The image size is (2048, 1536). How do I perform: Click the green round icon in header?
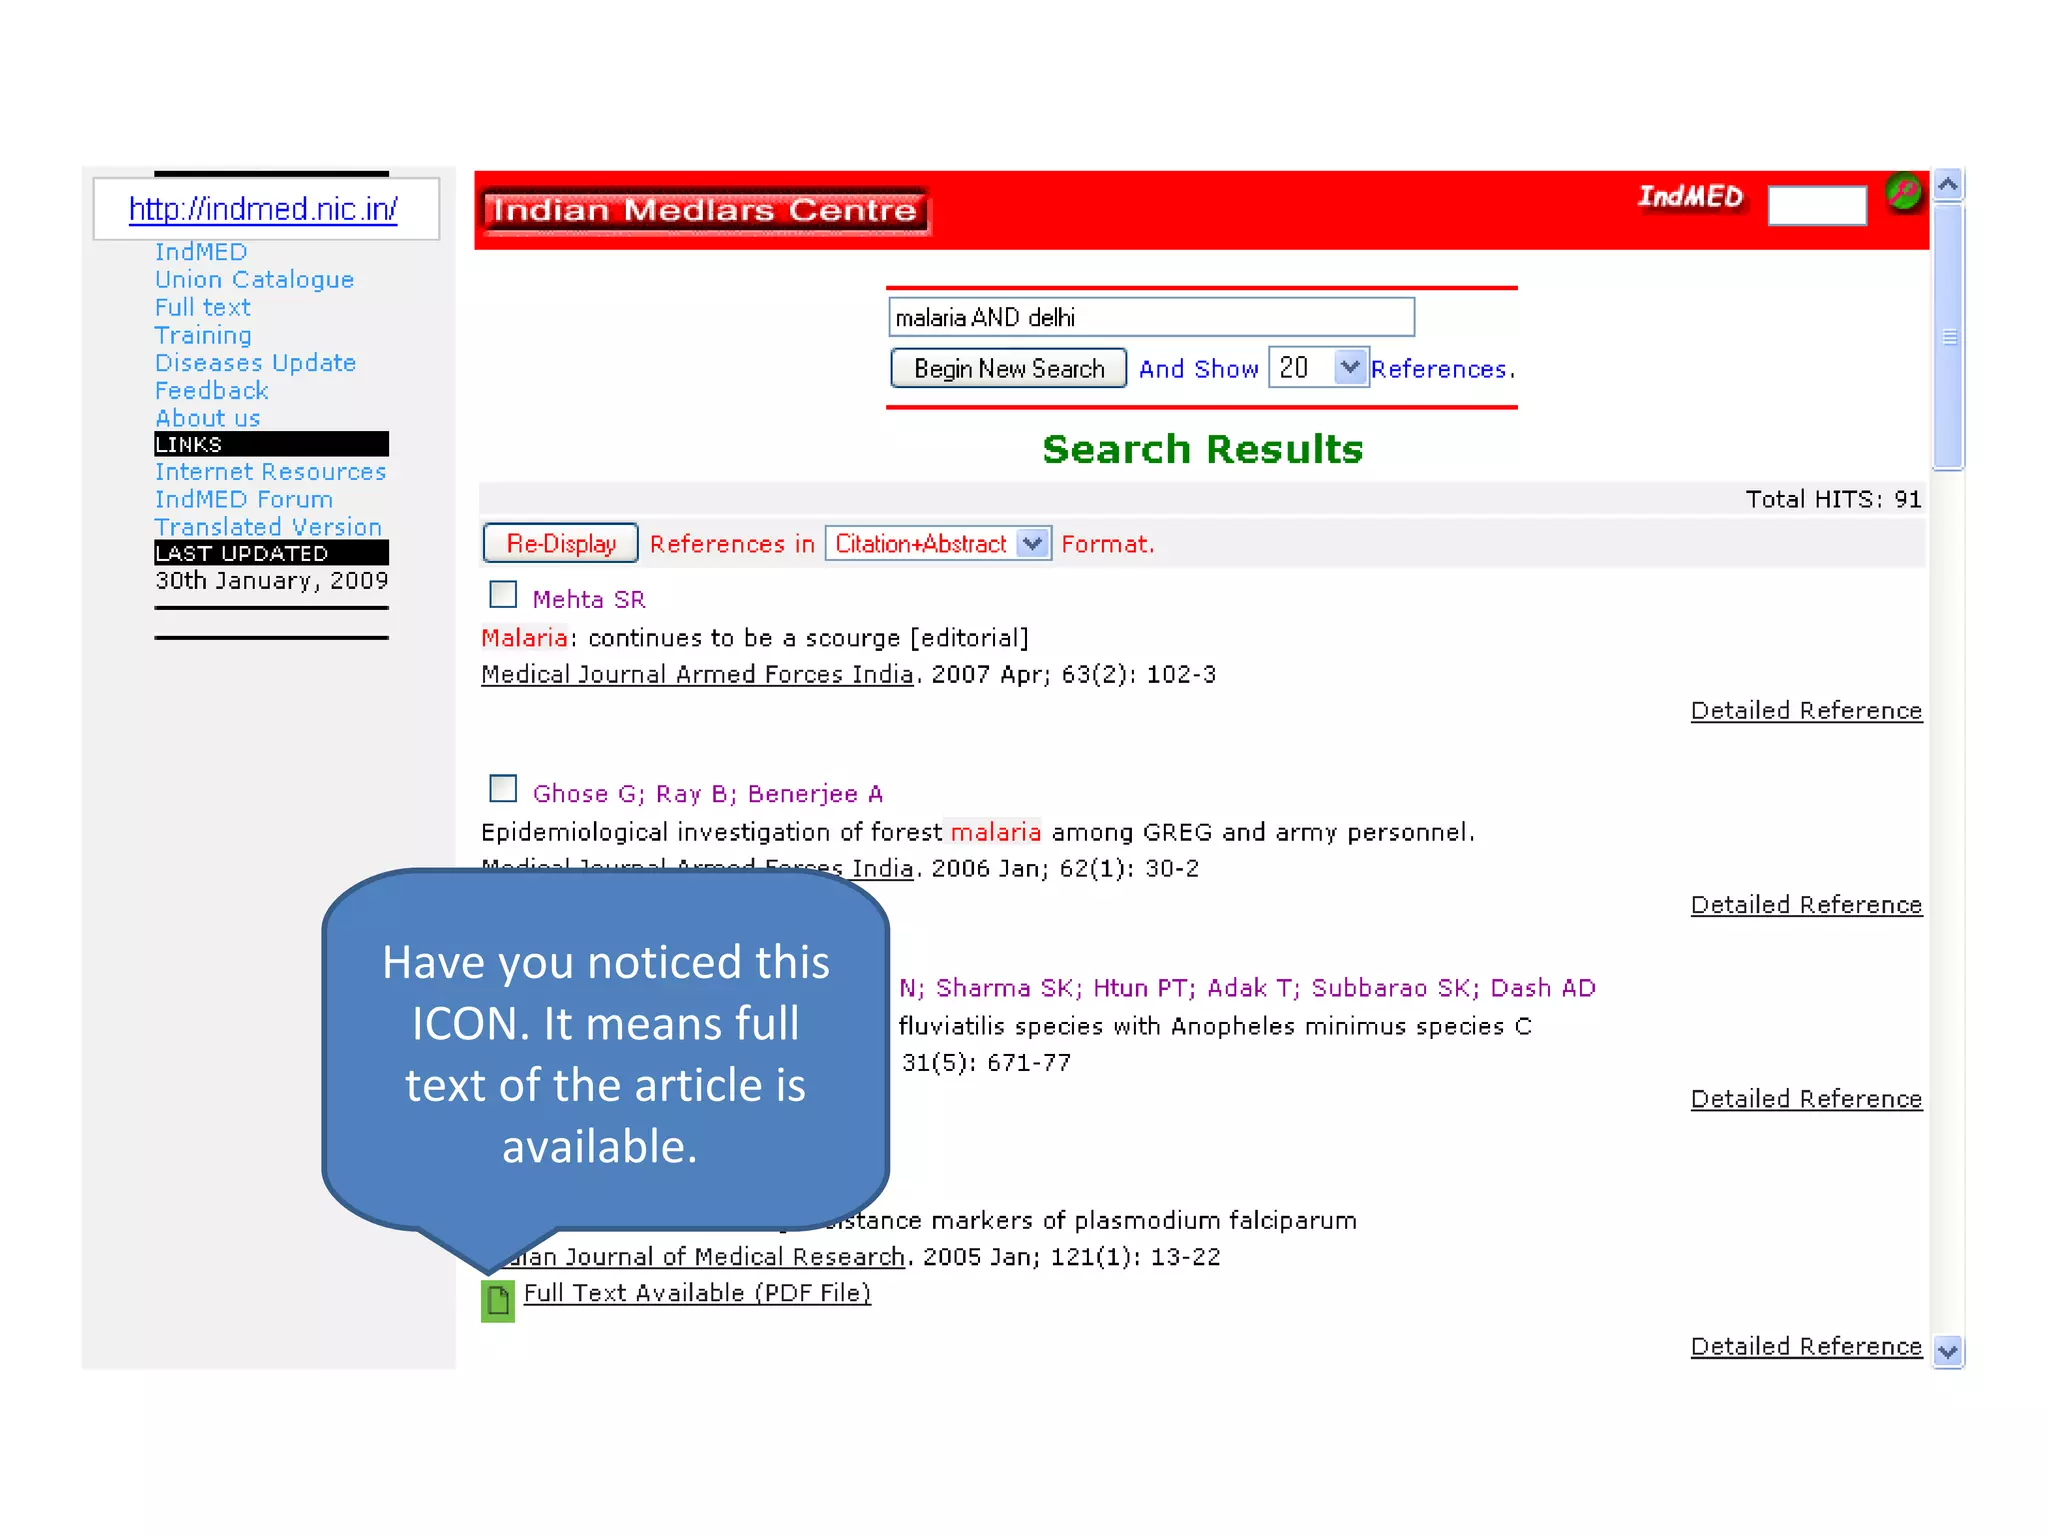click(x=1903, y=192)
